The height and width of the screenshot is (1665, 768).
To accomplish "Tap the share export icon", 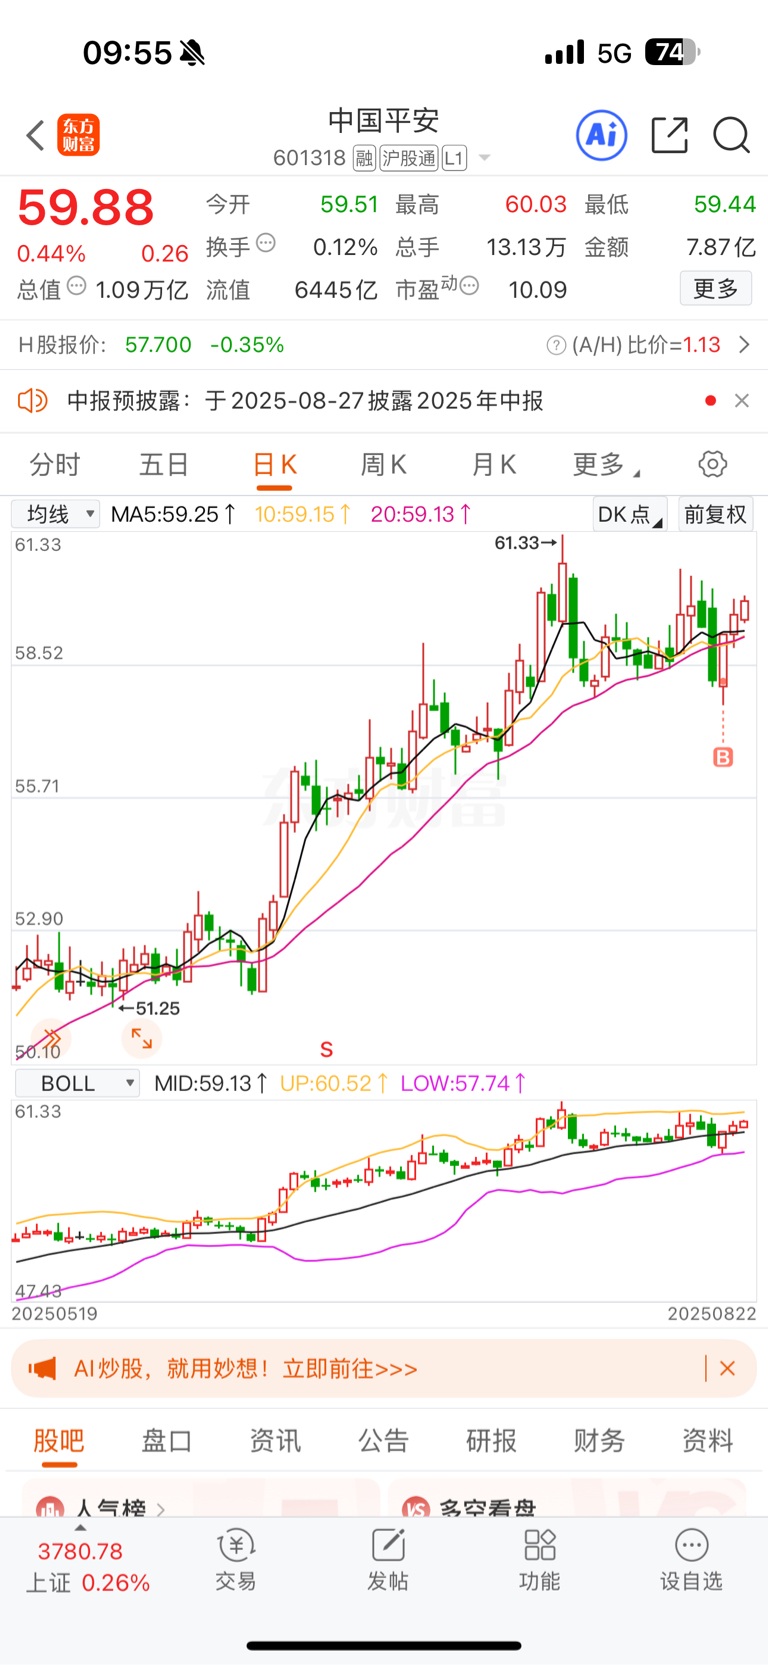I will [x=669, y=135].
